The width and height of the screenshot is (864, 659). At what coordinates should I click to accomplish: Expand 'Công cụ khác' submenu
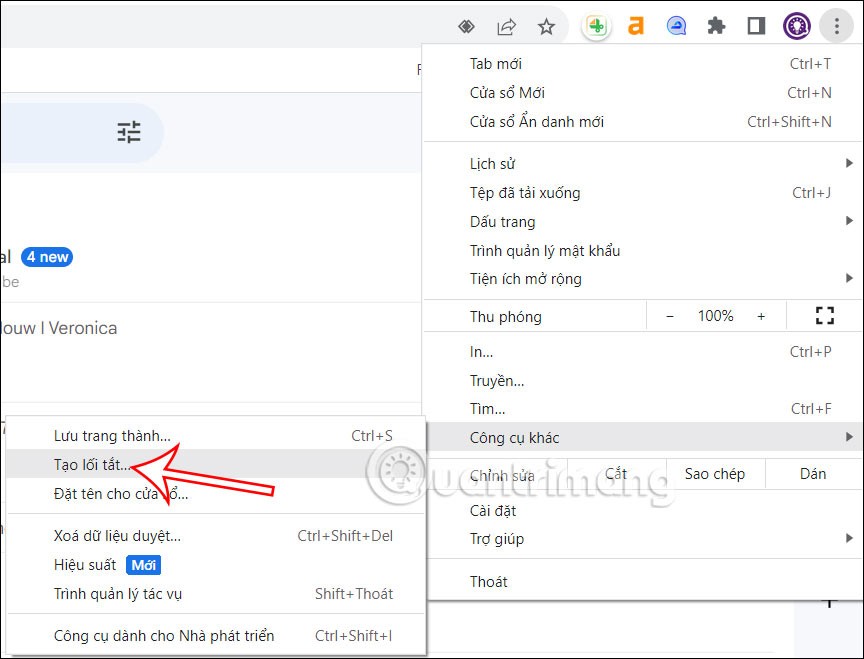(642, 437)
